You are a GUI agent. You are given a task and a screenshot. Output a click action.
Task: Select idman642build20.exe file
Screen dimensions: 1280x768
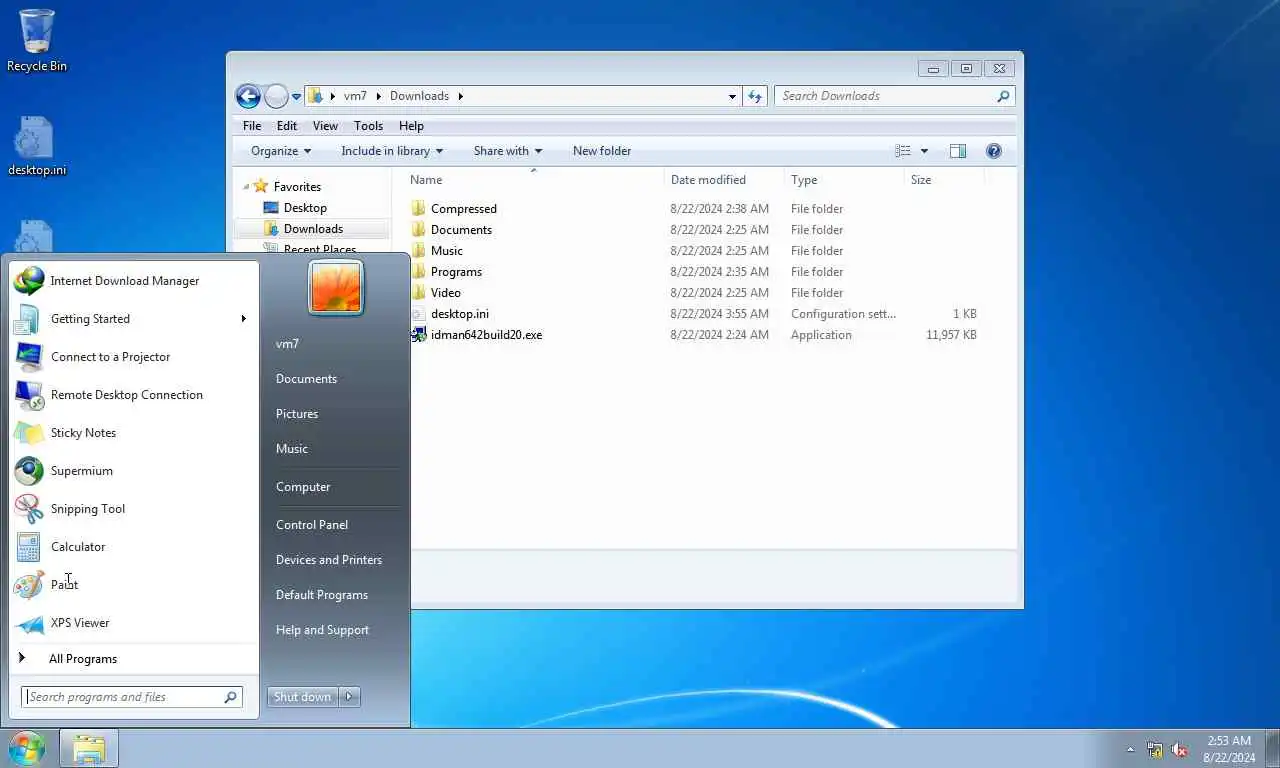click(x=486, y=335)
